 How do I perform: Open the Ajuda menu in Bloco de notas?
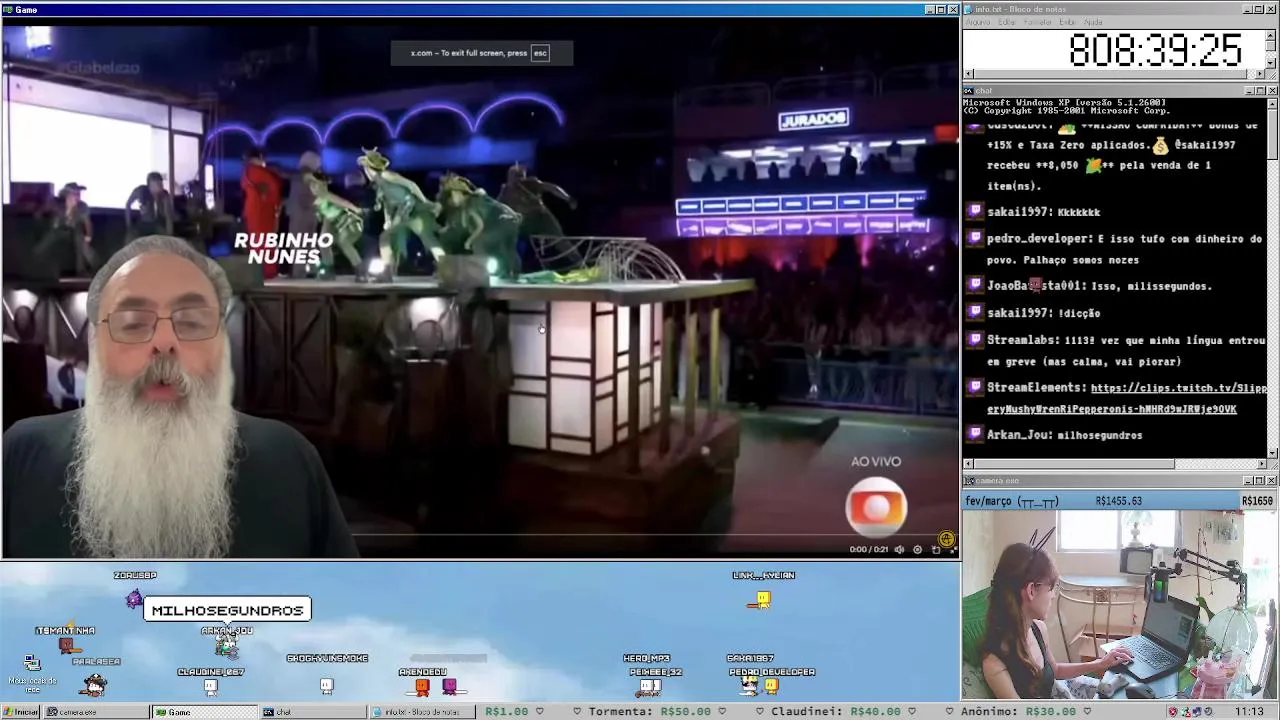point(1094,22)
